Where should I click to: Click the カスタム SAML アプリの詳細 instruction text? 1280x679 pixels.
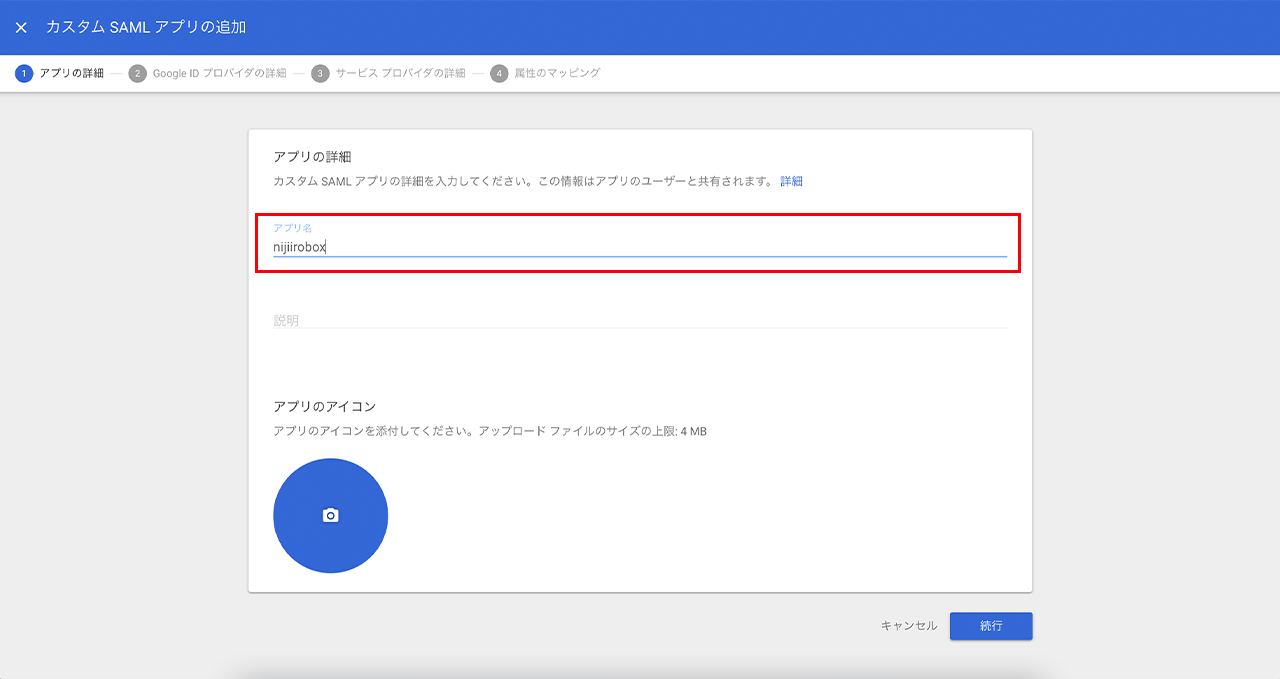[523, 181]
